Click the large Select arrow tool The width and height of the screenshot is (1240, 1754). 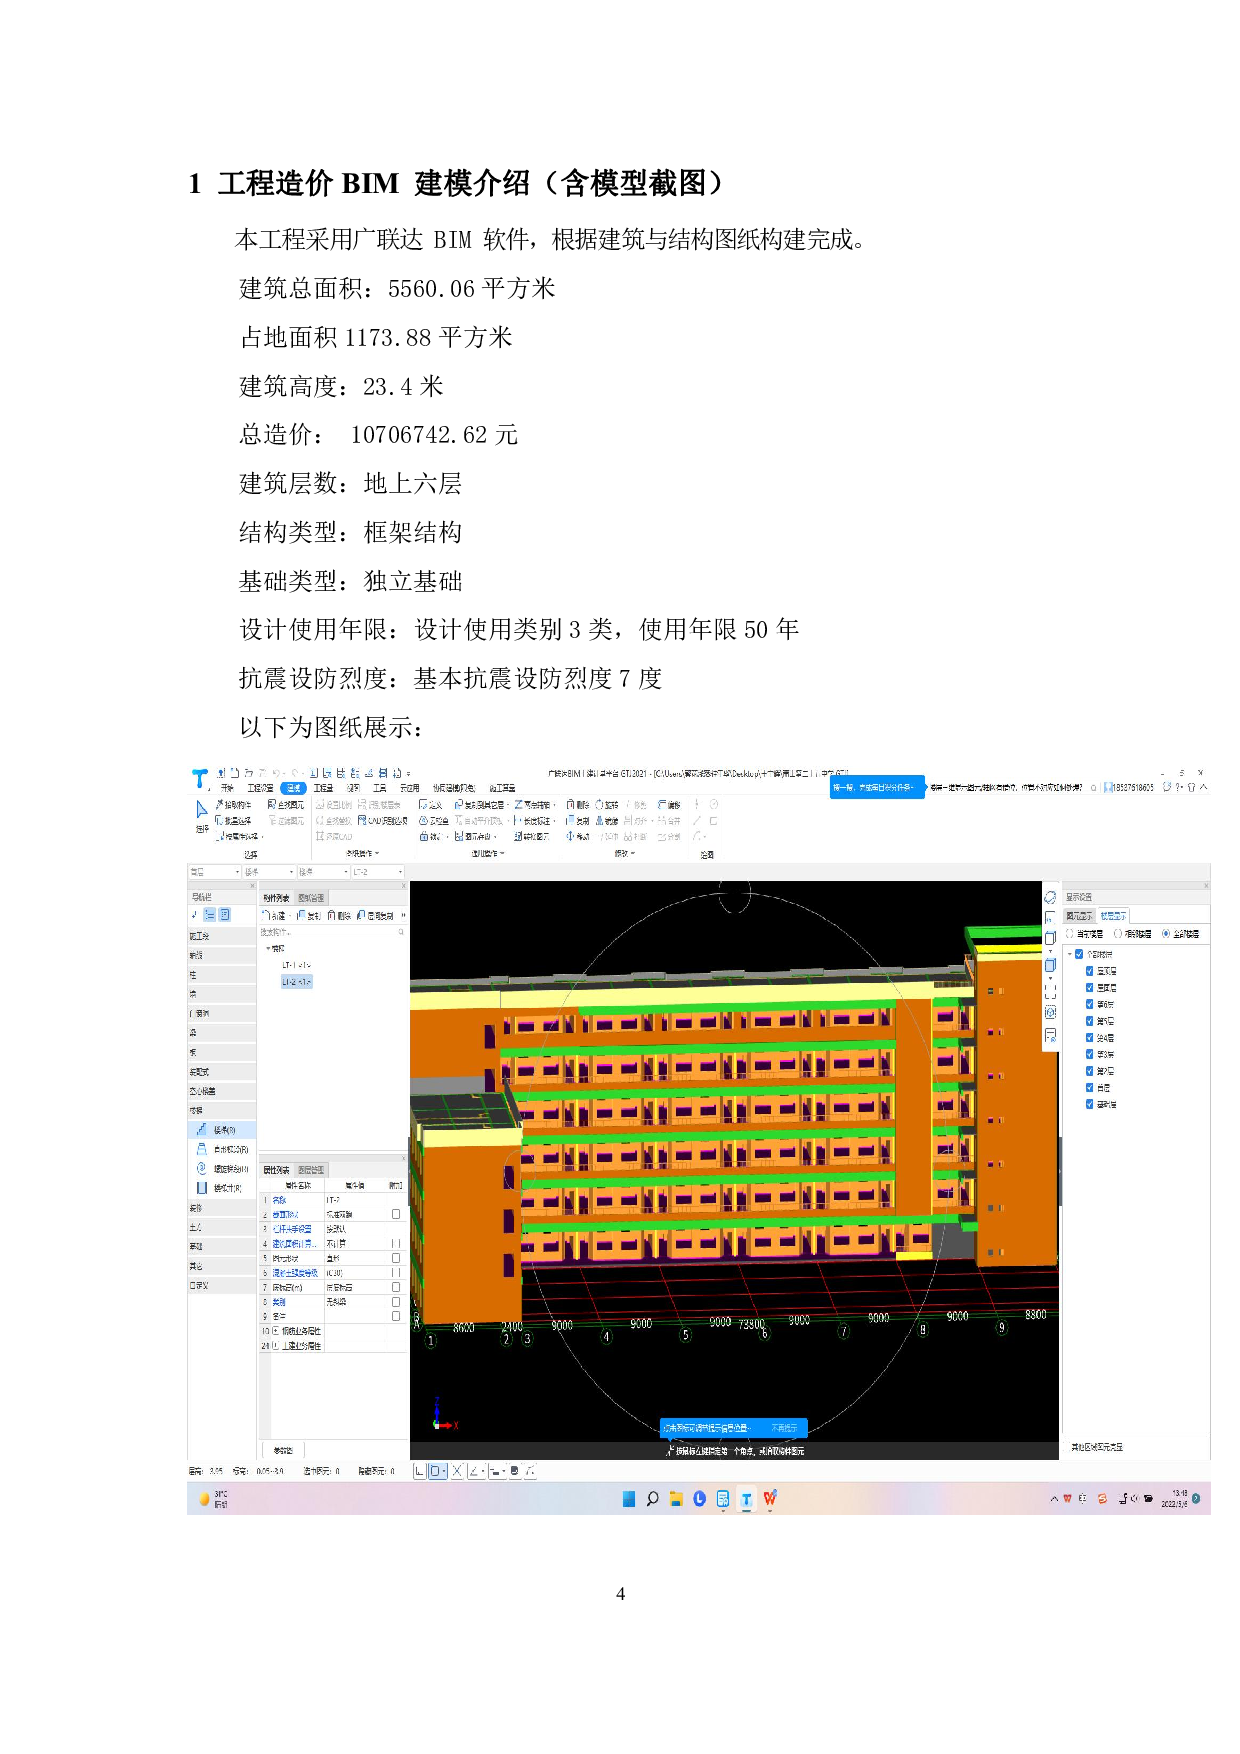[x=202, y=810]
